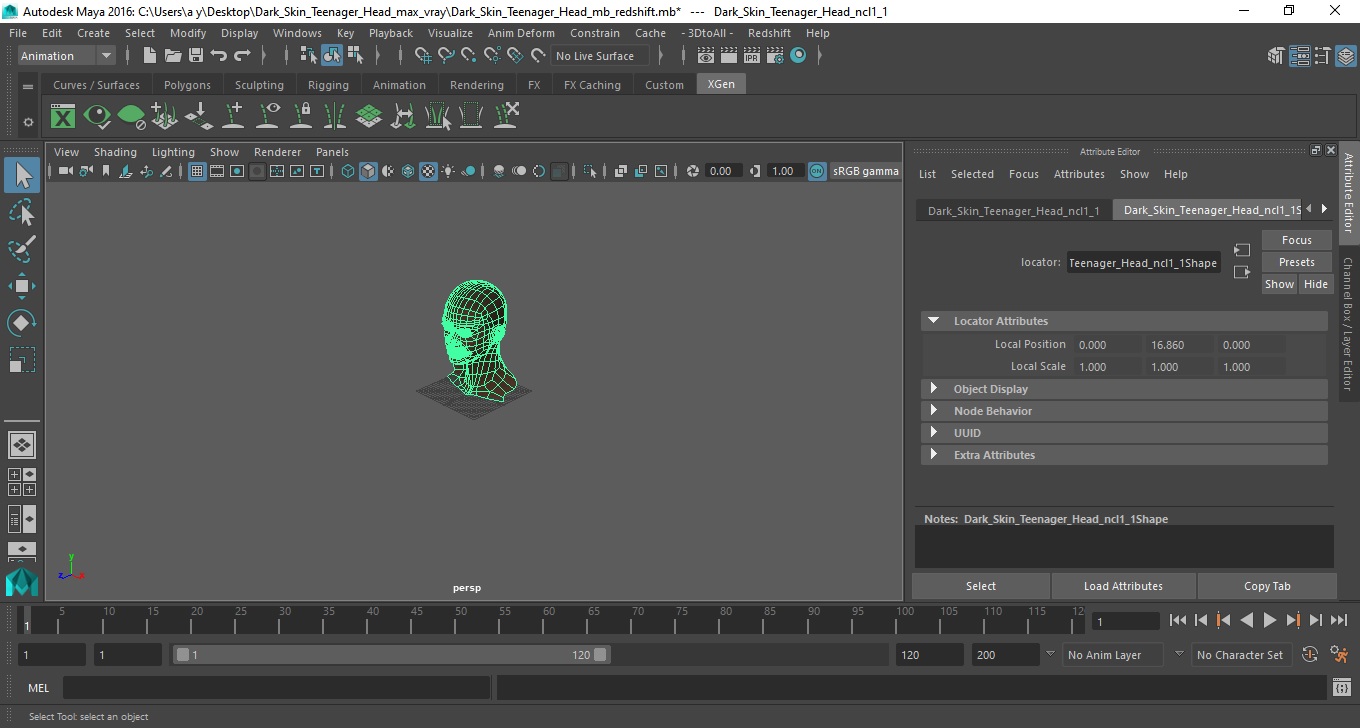Click the IPR render icon
Image resolution: width=1360 pixels, height=728 pixels.
point(752,56)
